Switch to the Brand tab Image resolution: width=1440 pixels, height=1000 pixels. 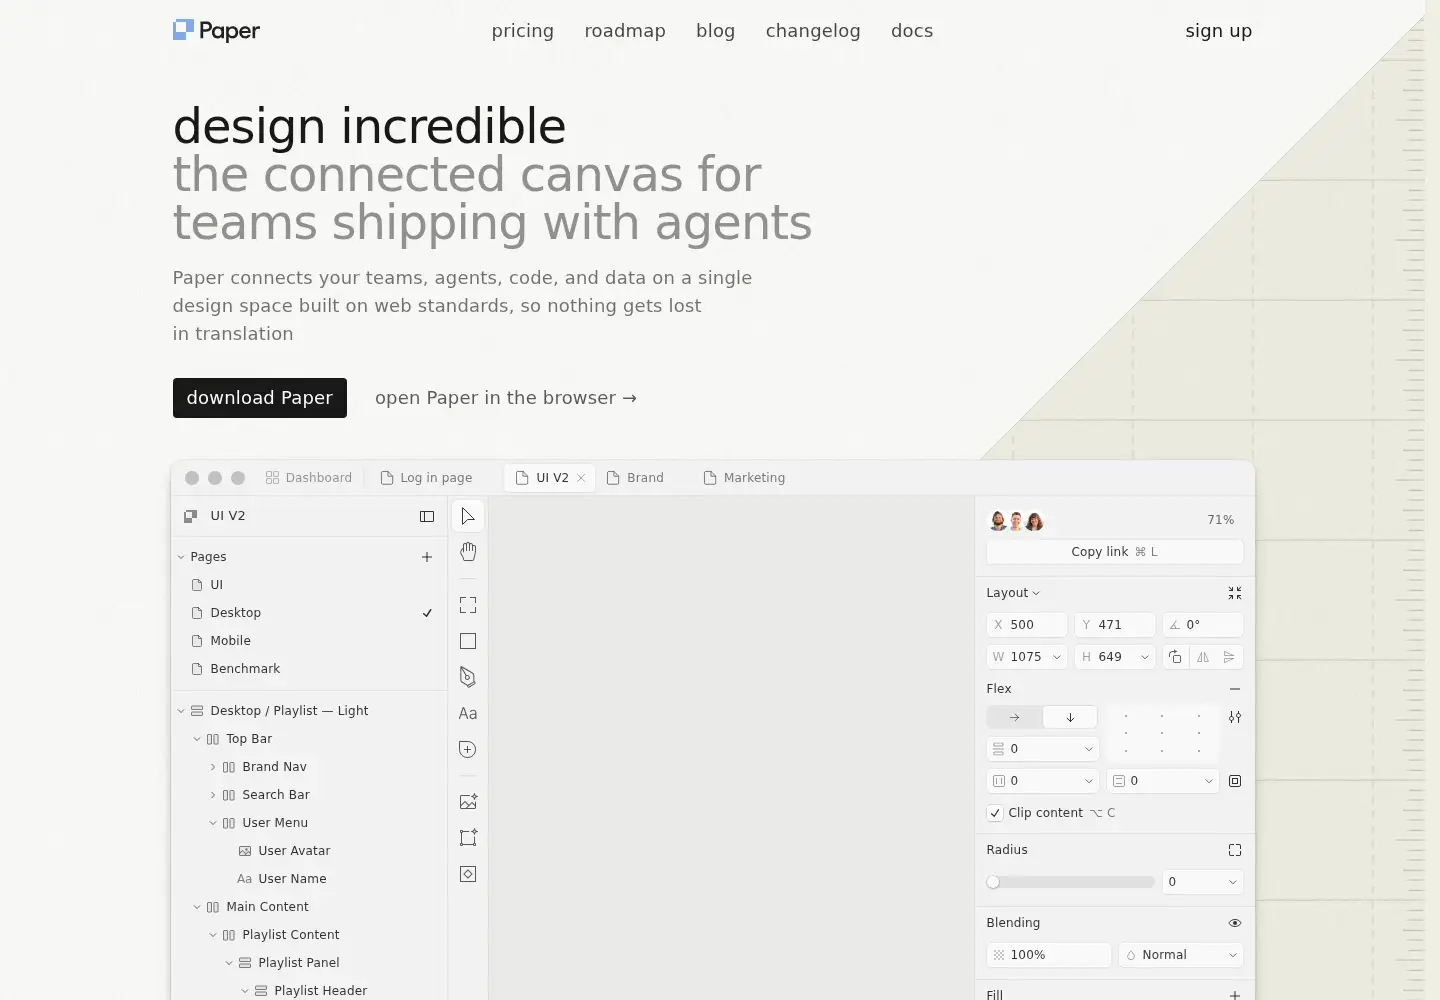pyautogui.click(x=635, y=478)
